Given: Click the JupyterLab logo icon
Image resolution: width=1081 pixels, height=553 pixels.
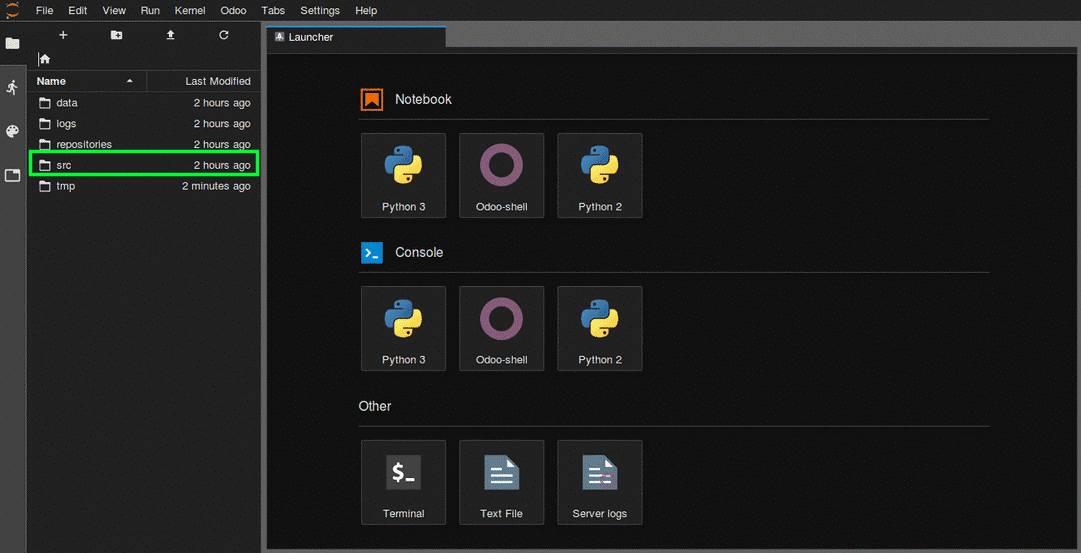Looking at the screenshot, I should coord(12,10).
